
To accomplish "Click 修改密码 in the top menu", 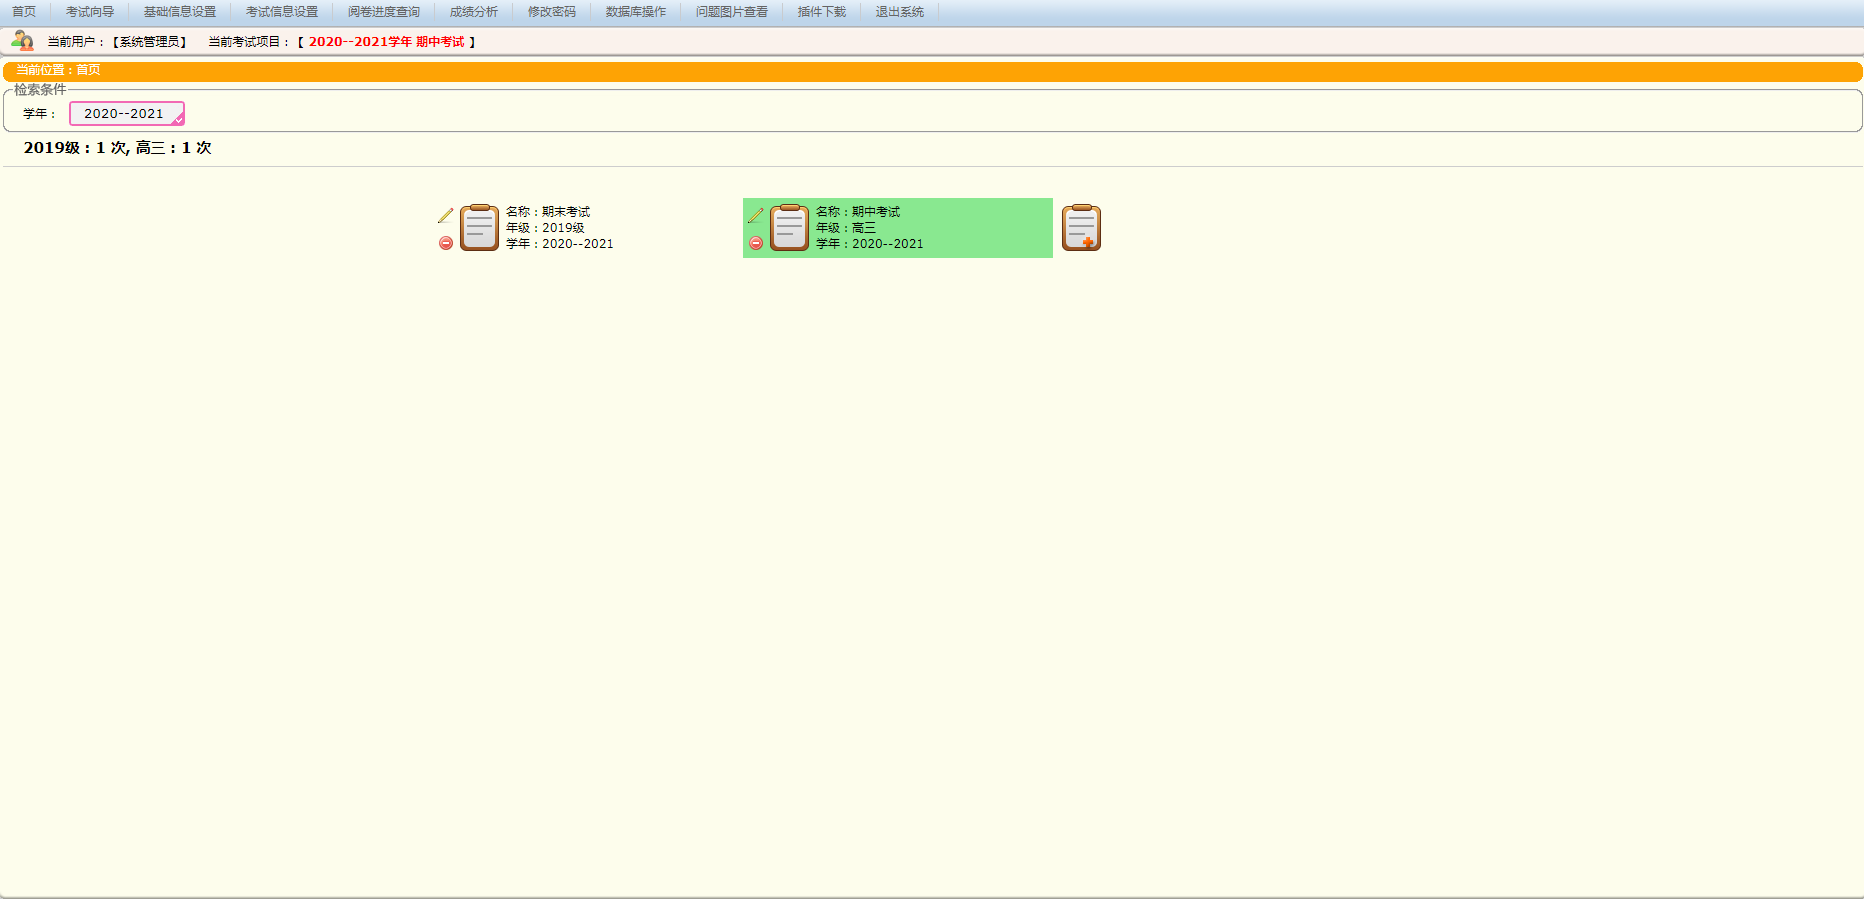I will coord(552,12).
